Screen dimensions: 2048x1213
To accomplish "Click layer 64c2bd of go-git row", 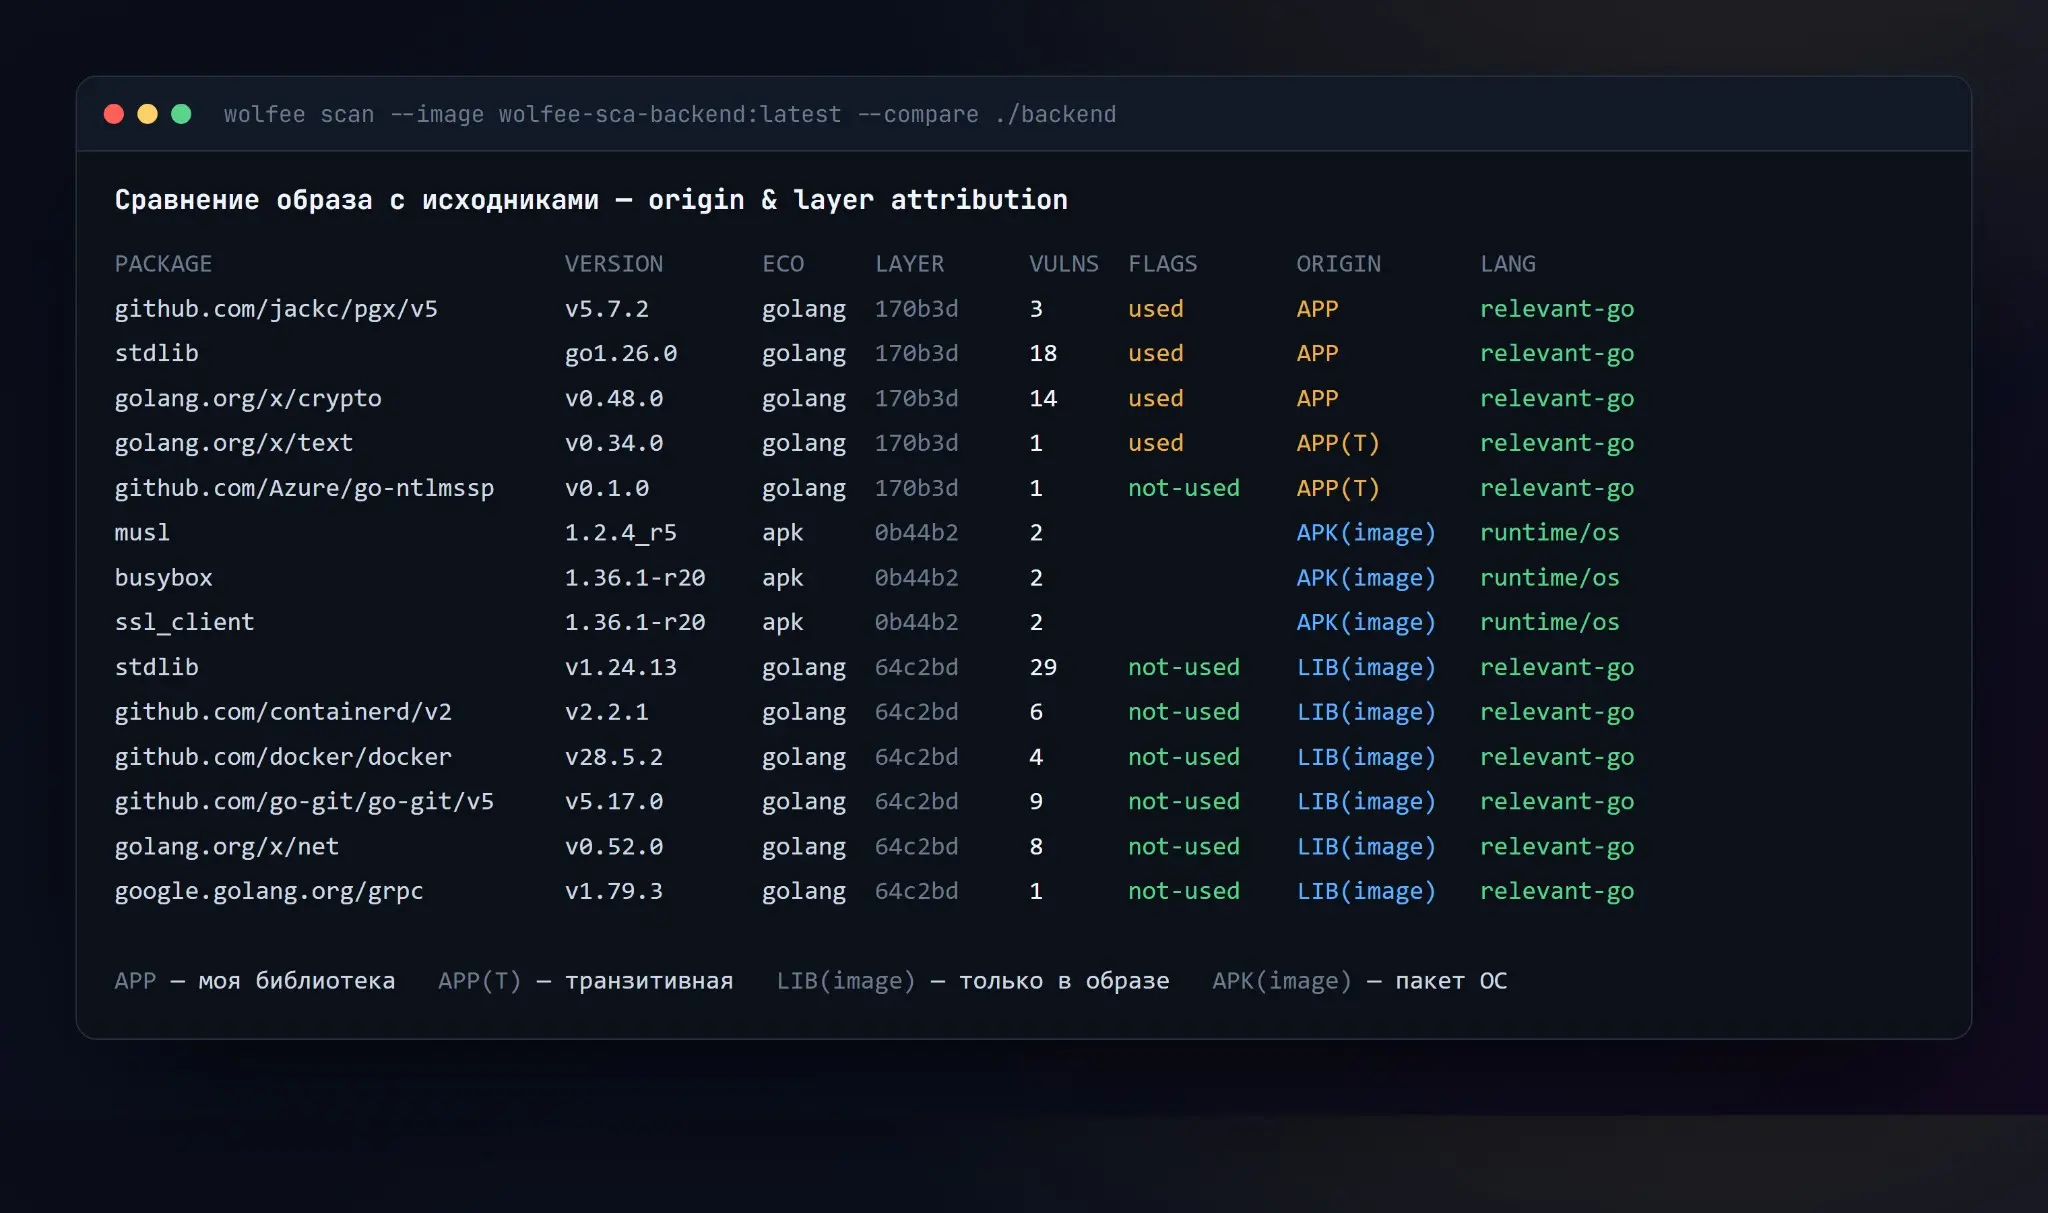I will (916, 802).
